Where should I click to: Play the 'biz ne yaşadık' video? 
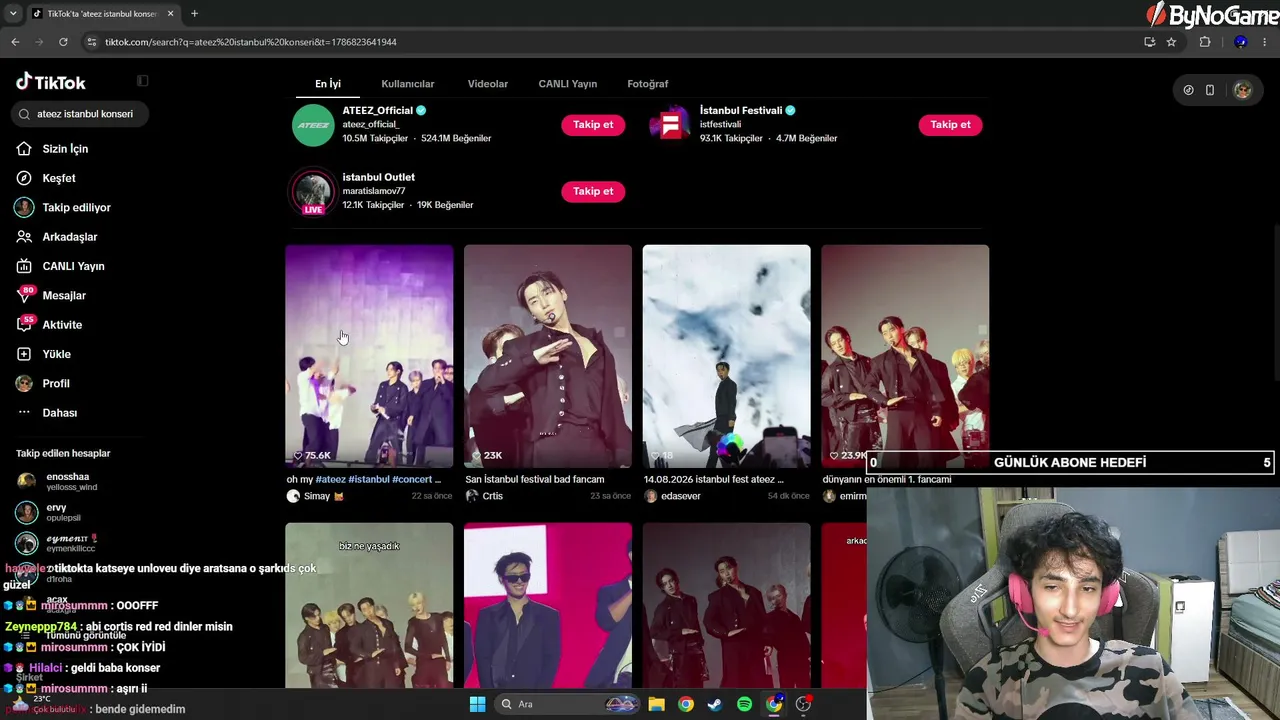(x=369, y=605)
